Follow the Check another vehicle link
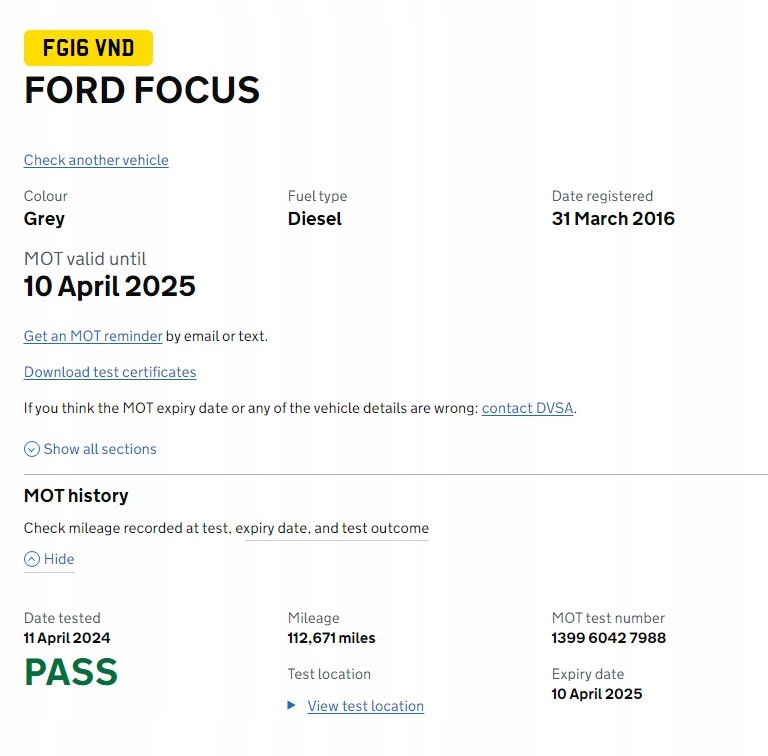This screenshot has width=768, height=756. [x=96, y=160]
